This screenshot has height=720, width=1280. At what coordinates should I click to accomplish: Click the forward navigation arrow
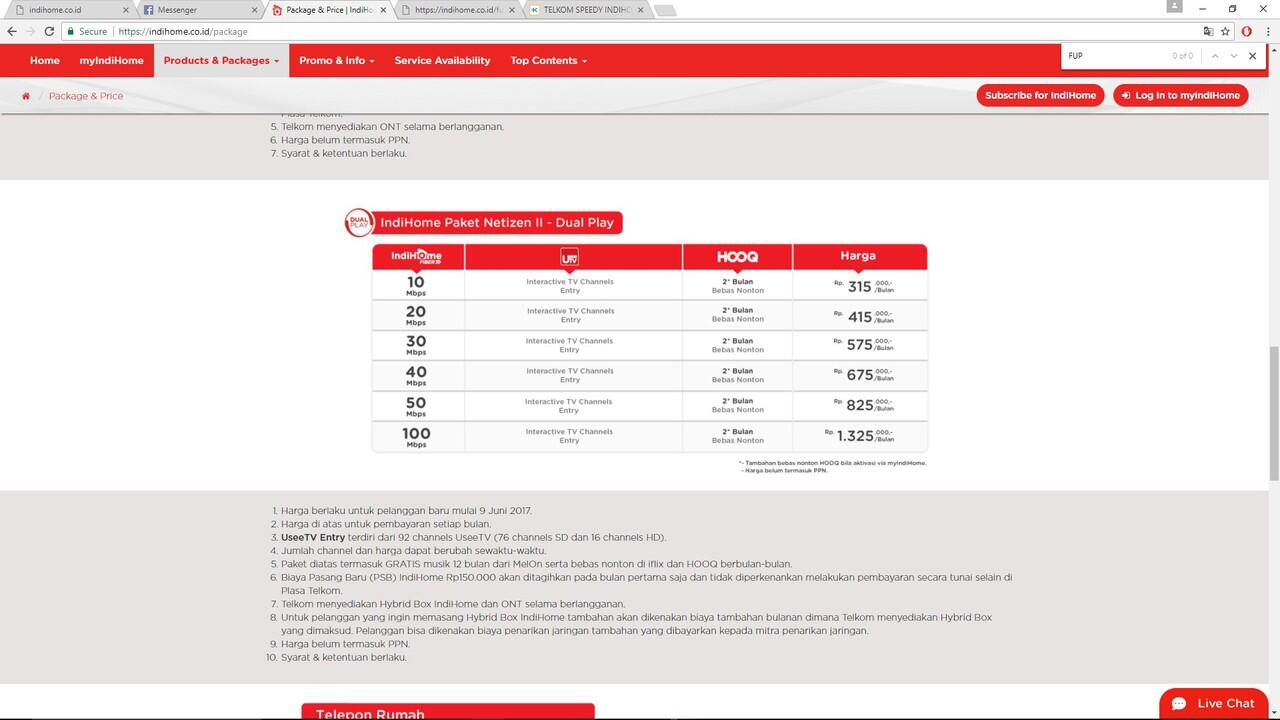pos(30,31)
